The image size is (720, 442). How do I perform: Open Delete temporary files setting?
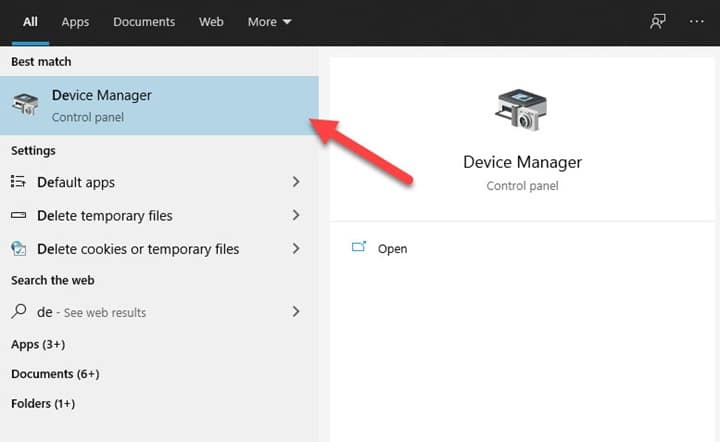pyautogui.click(x=159, y=215)
